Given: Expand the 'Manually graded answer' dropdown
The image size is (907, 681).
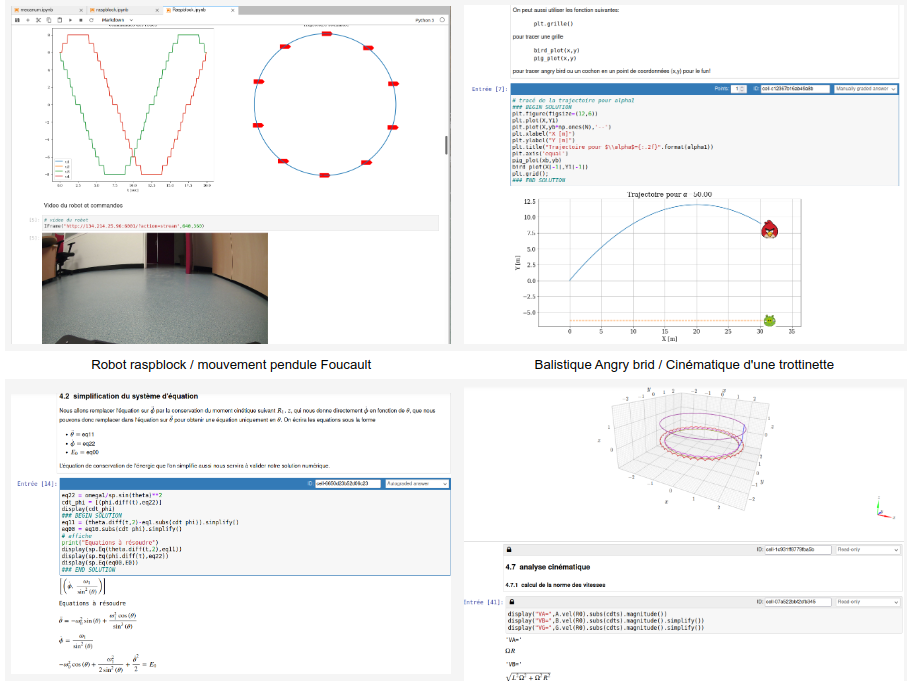Looking at the screenshot, I should click(864, 89).
